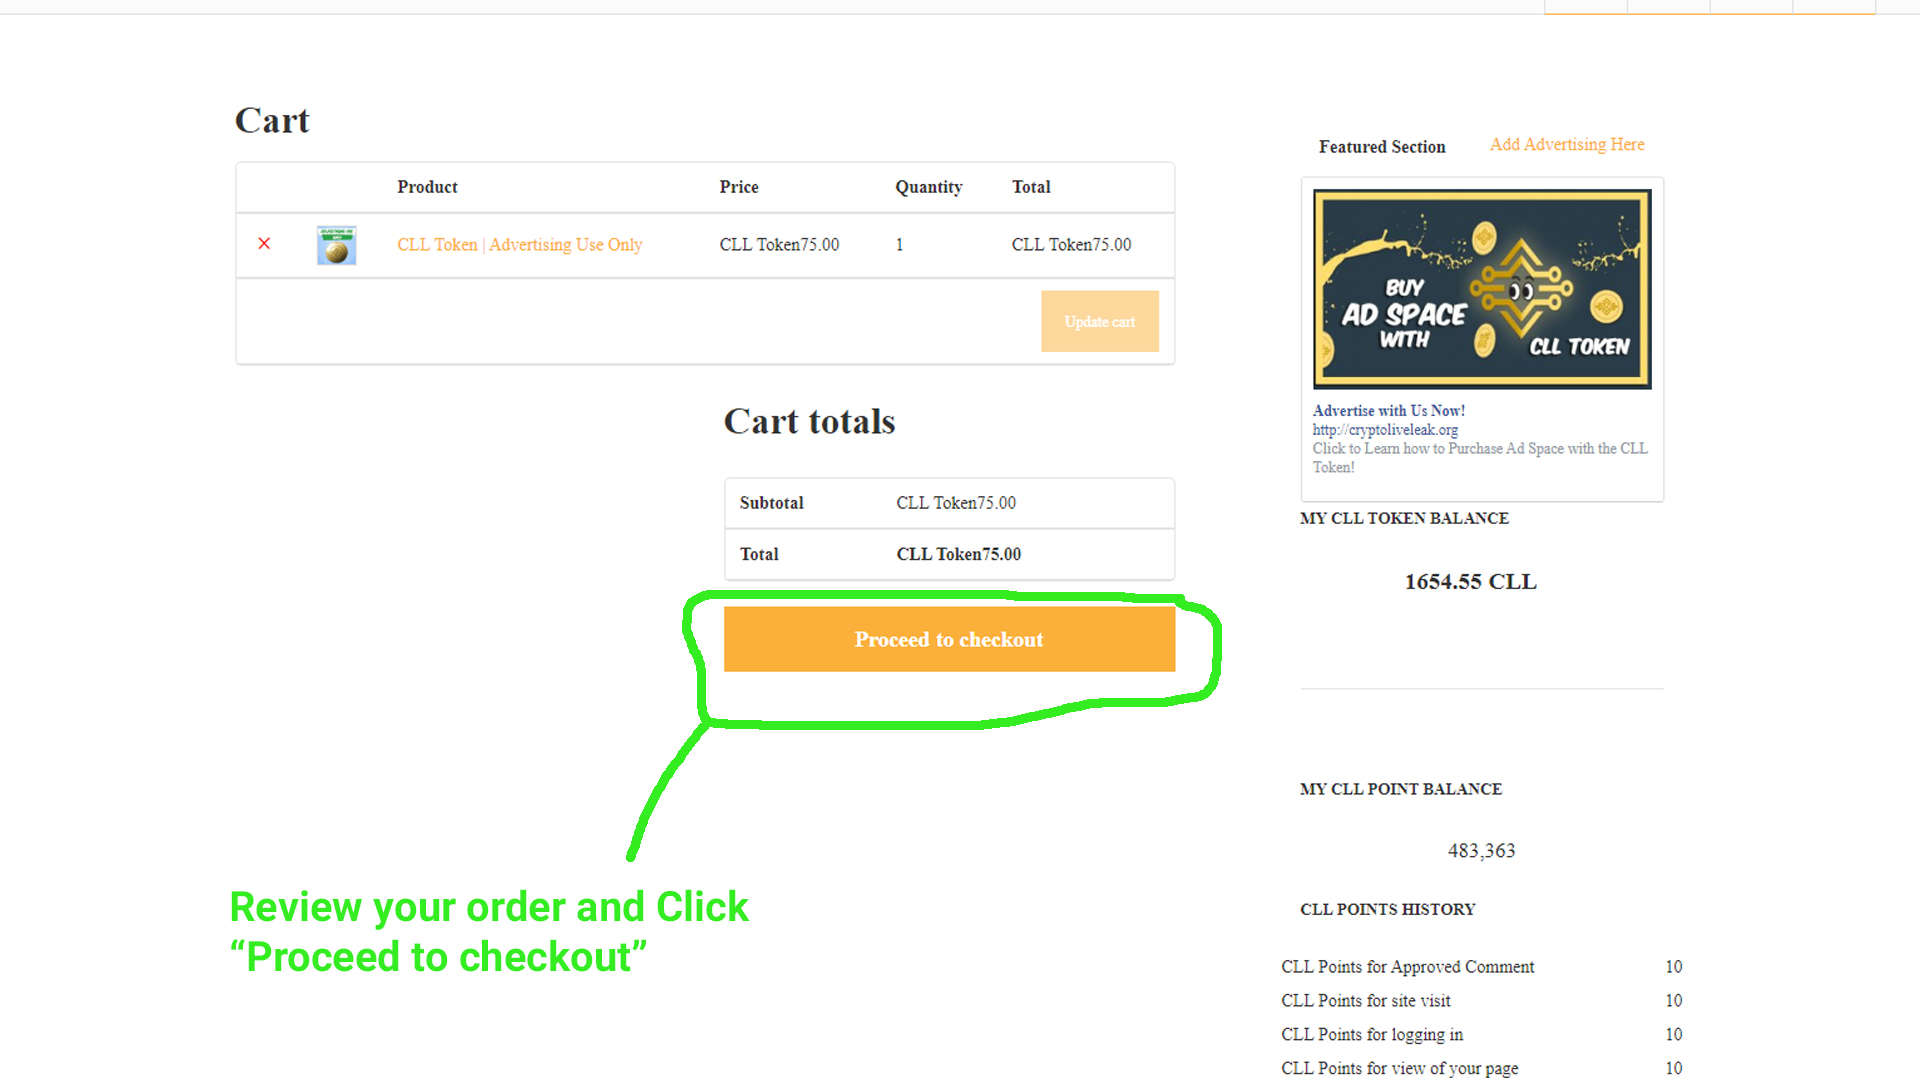
Task: Click Proceed to checkout button
Action: pos(949,639)
